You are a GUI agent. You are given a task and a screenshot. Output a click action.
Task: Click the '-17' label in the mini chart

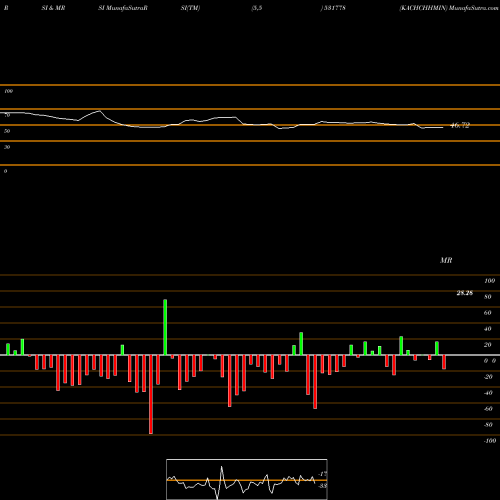(322, 474)
